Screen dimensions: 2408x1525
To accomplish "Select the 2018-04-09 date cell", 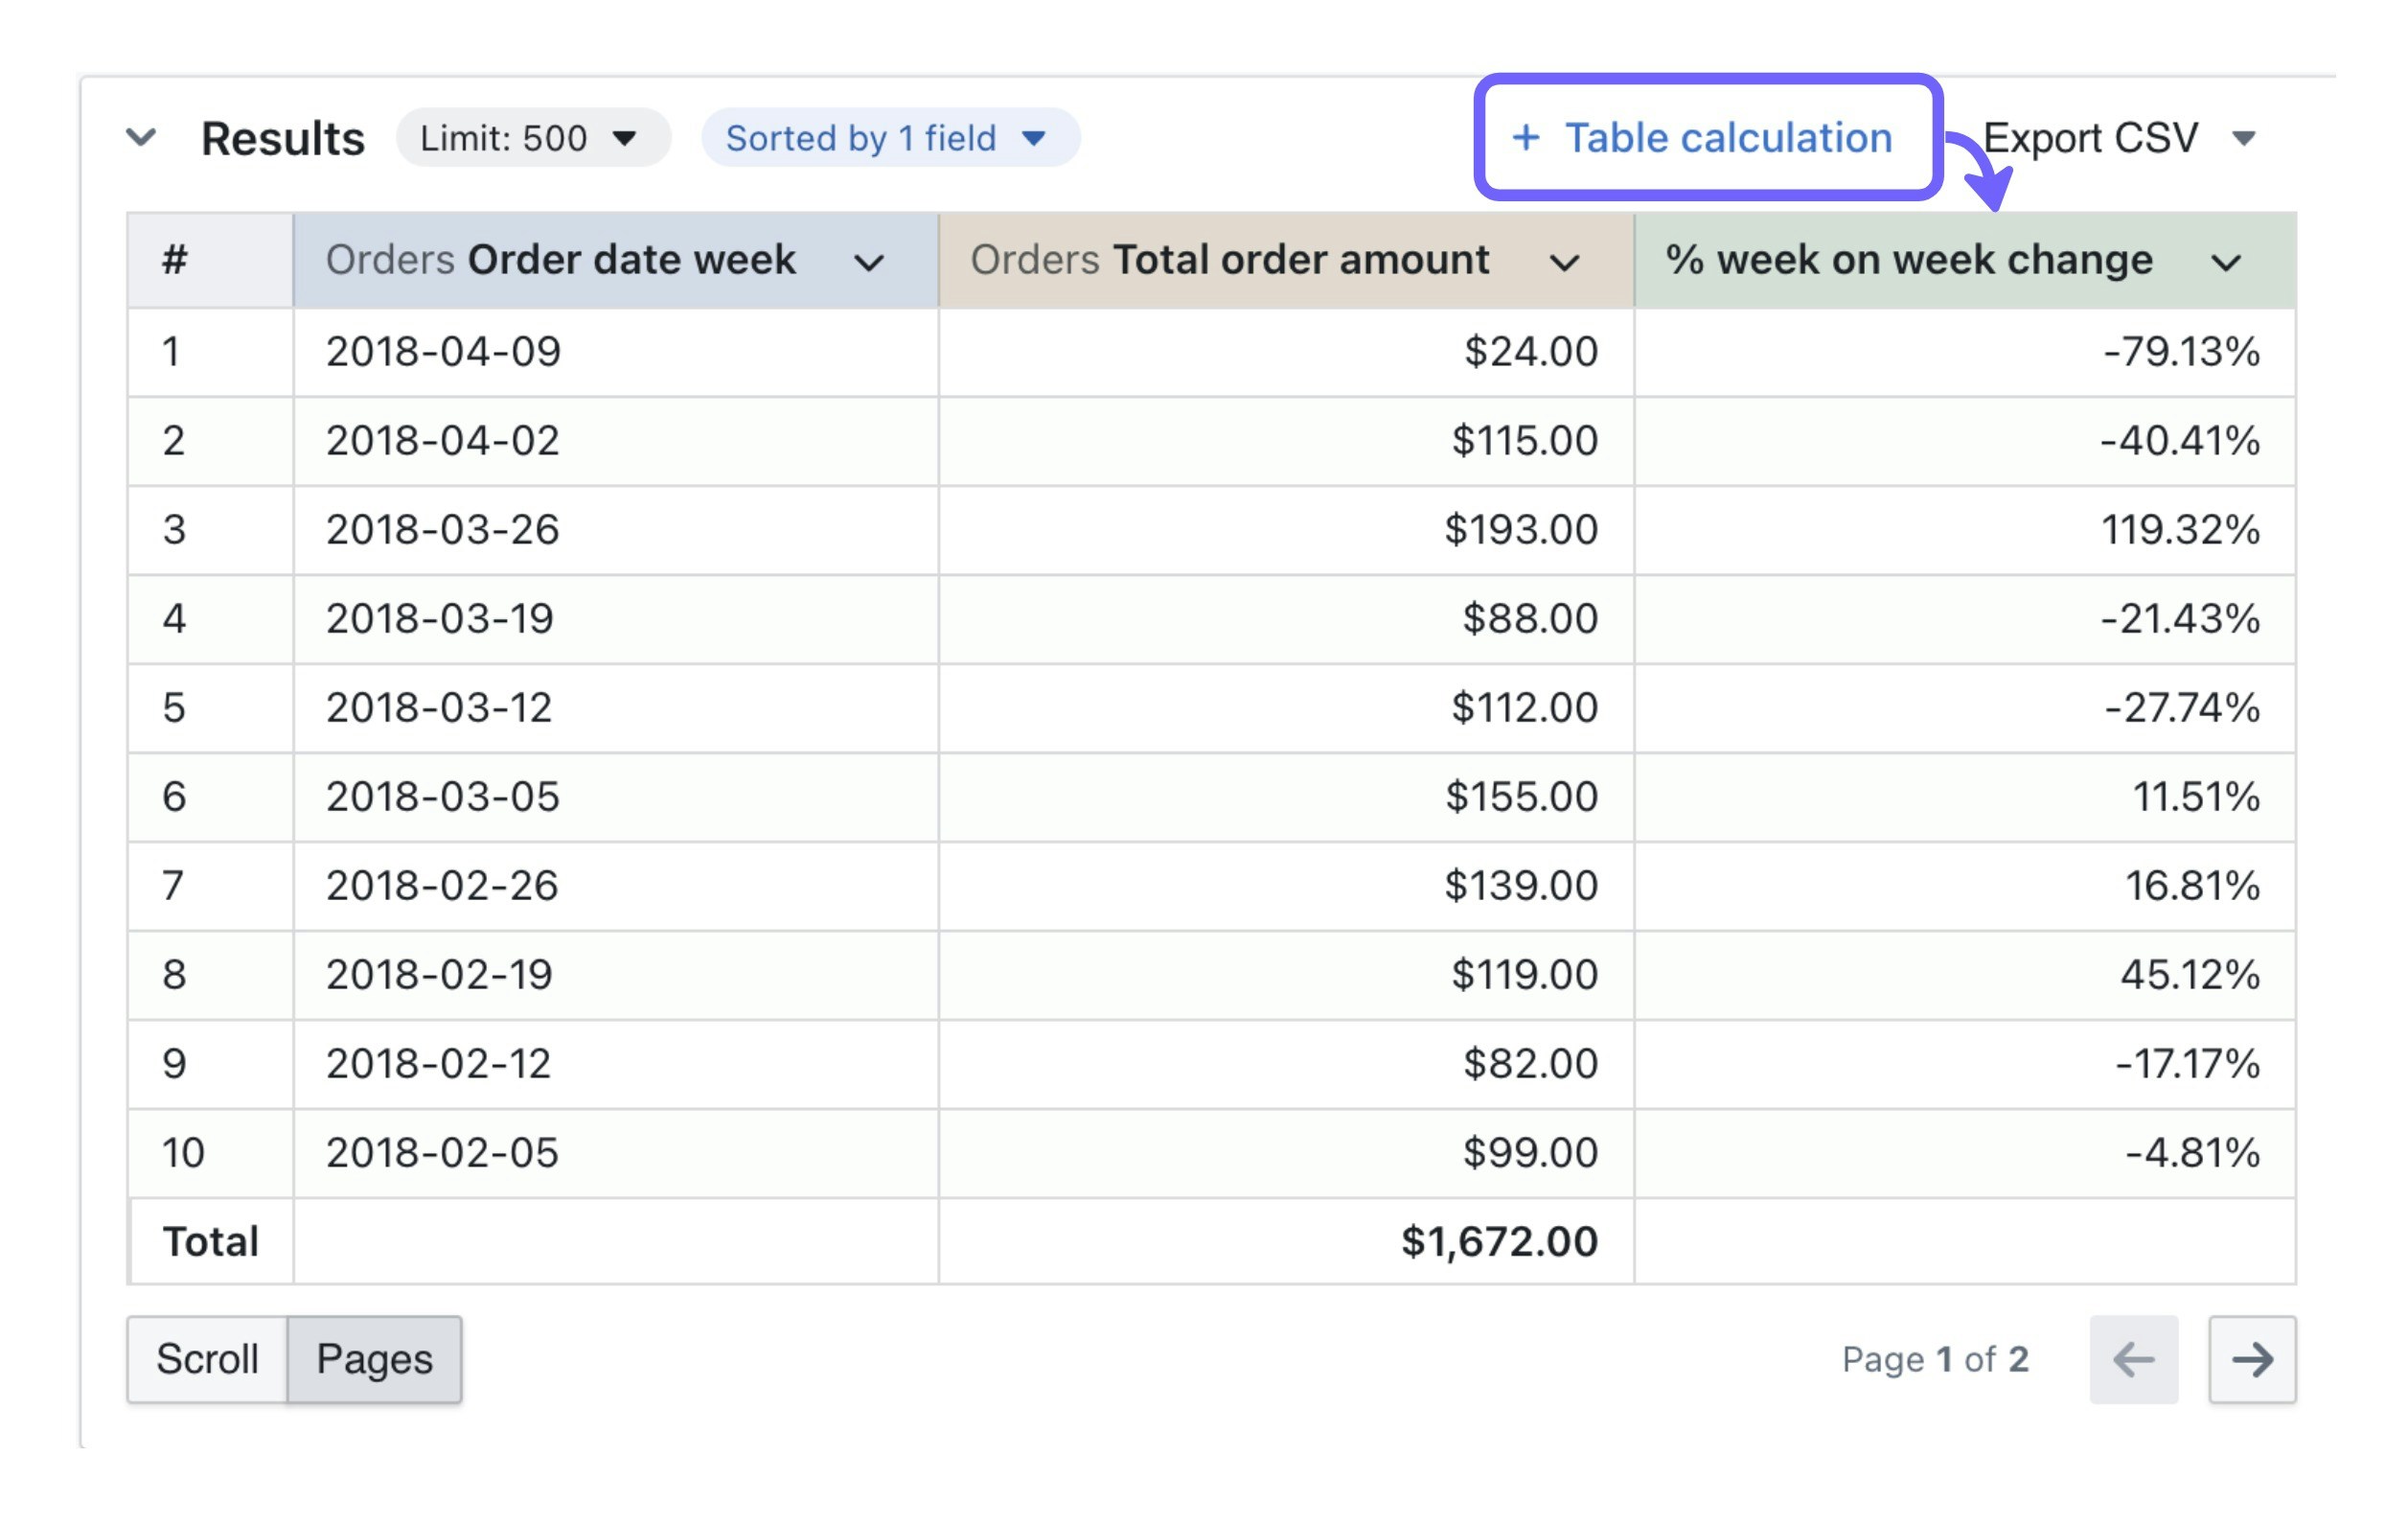I will [444, 352].
